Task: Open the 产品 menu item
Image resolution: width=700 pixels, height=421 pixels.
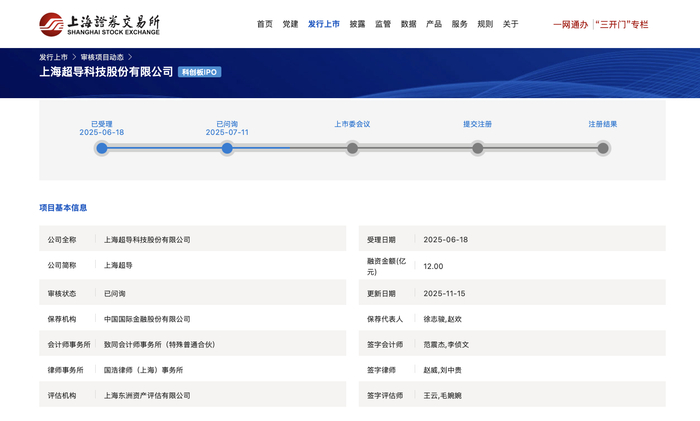Action: (434, 24)
